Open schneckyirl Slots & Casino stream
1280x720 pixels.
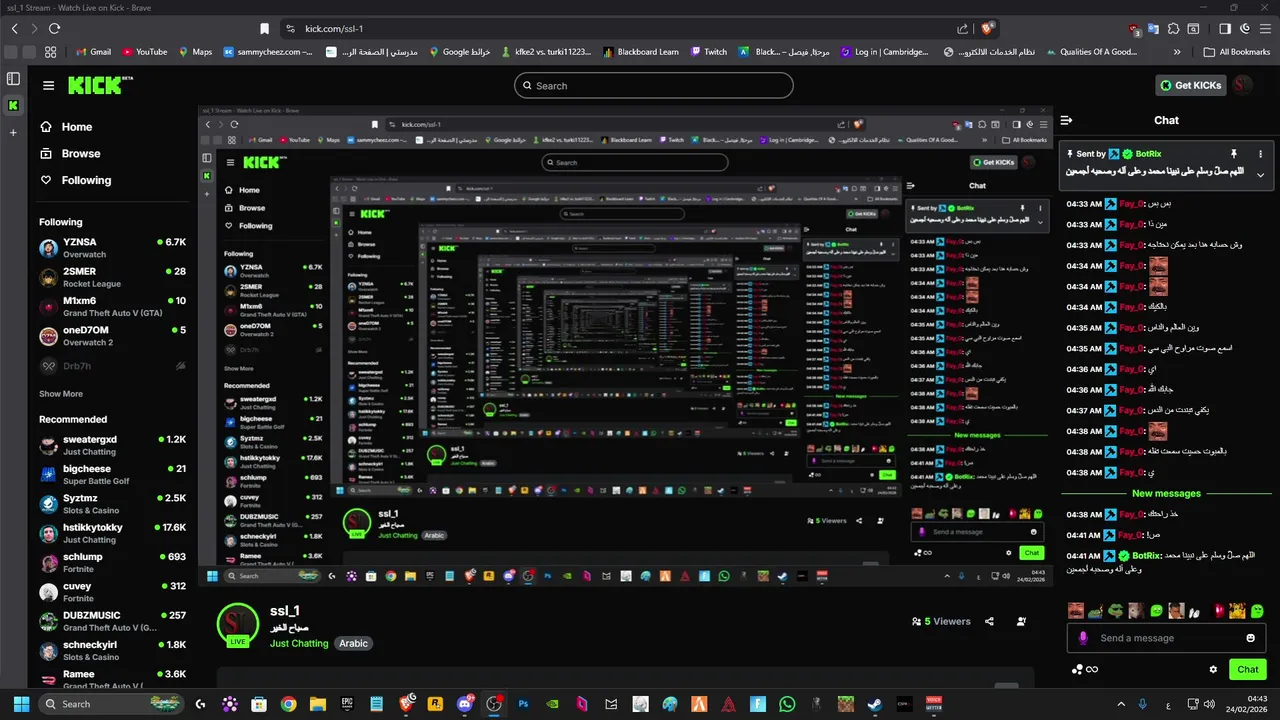112,651
